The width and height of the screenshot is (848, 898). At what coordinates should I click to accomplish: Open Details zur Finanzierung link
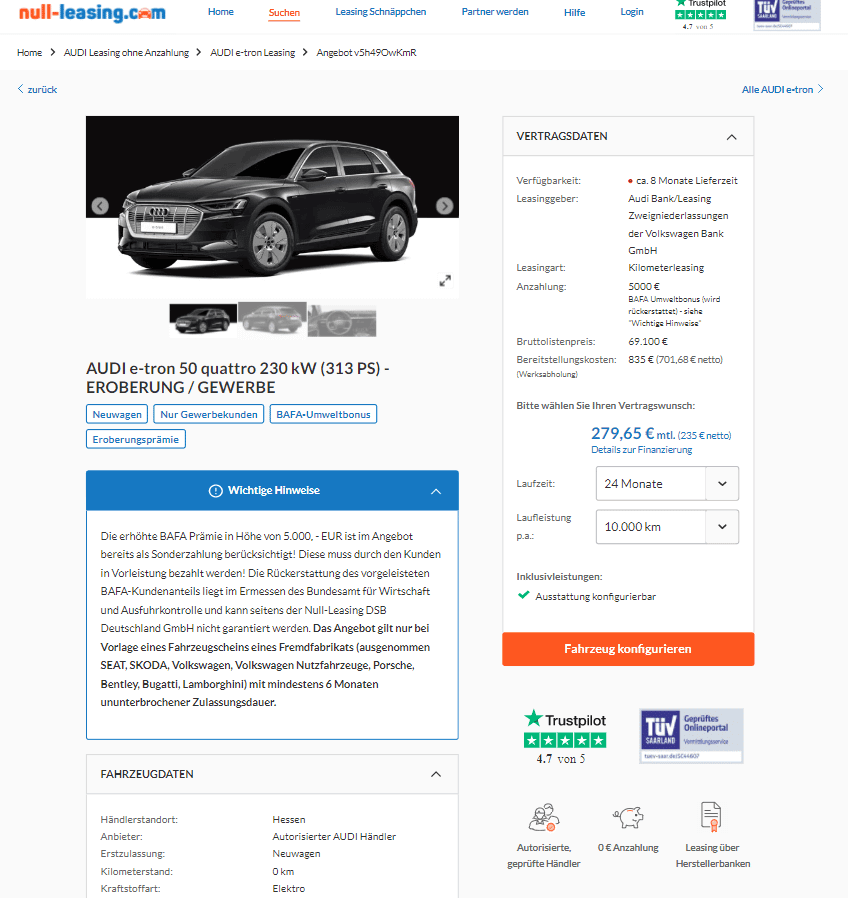point(641,450)
